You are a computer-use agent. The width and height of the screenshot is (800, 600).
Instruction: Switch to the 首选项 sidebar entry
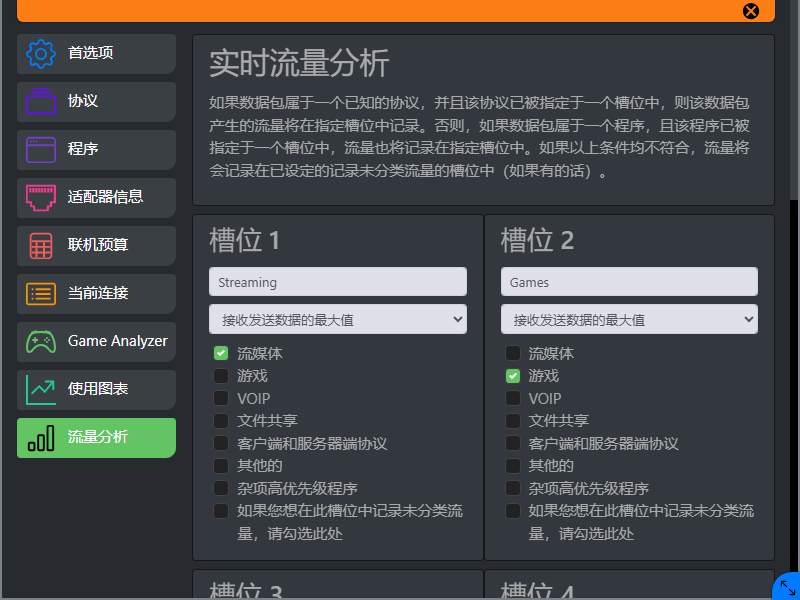click(x=41, y=53)
